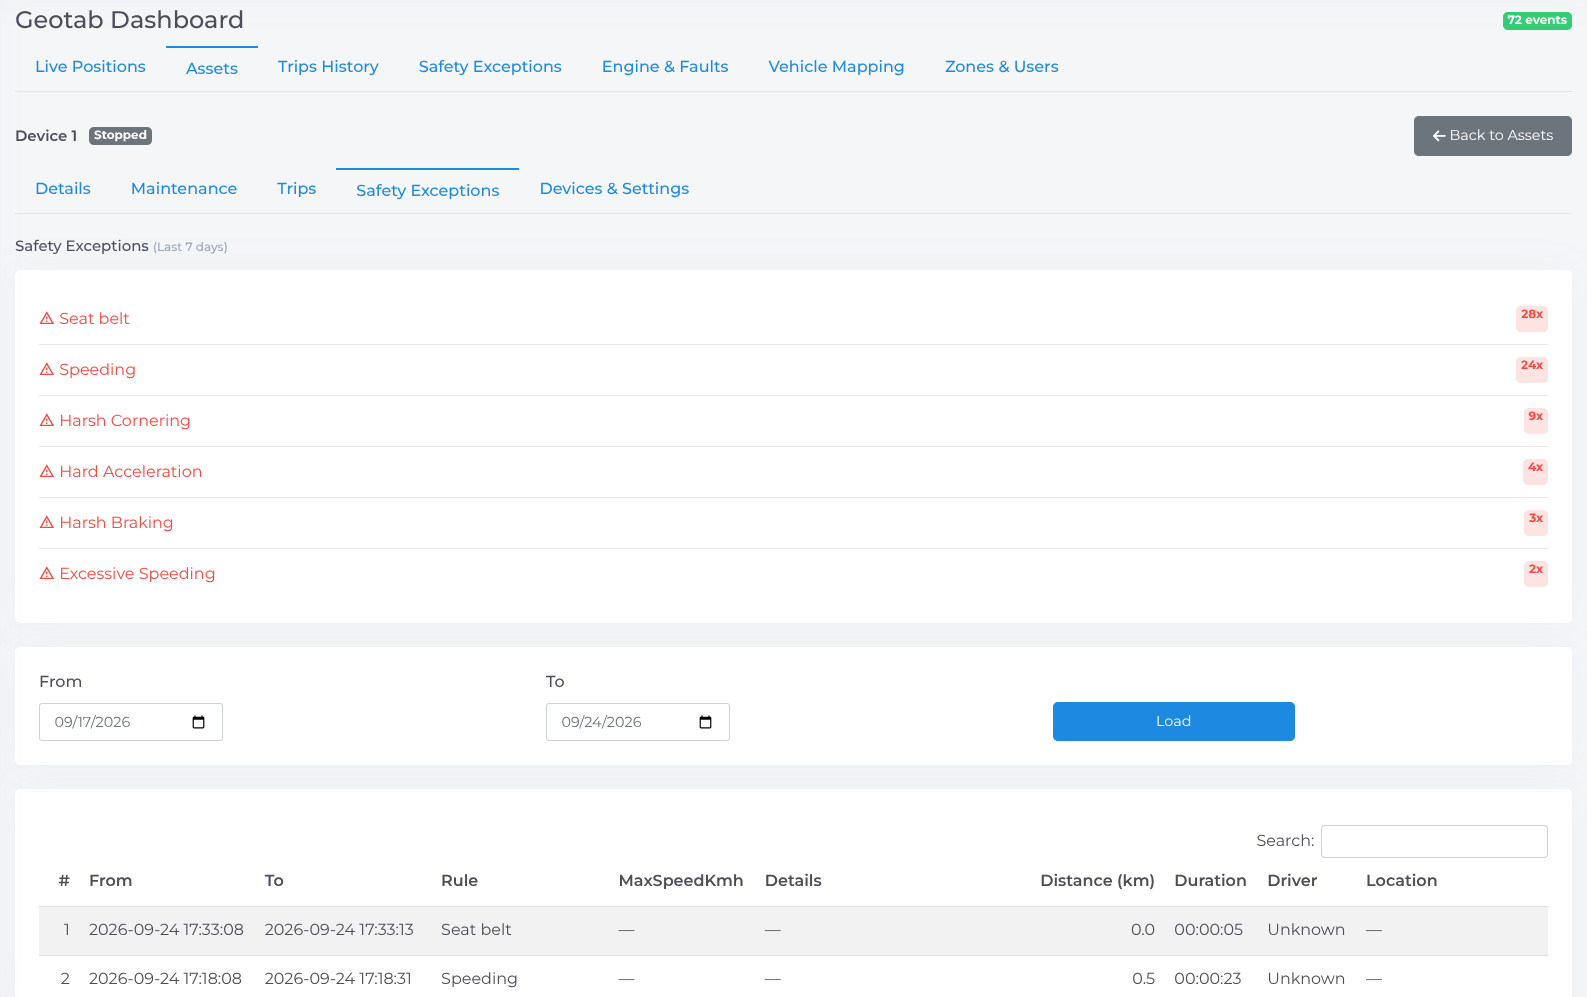Click row 1 From time 2026-09-24 17:33:08
The image size is (1587, 997).
pos(166,929)
